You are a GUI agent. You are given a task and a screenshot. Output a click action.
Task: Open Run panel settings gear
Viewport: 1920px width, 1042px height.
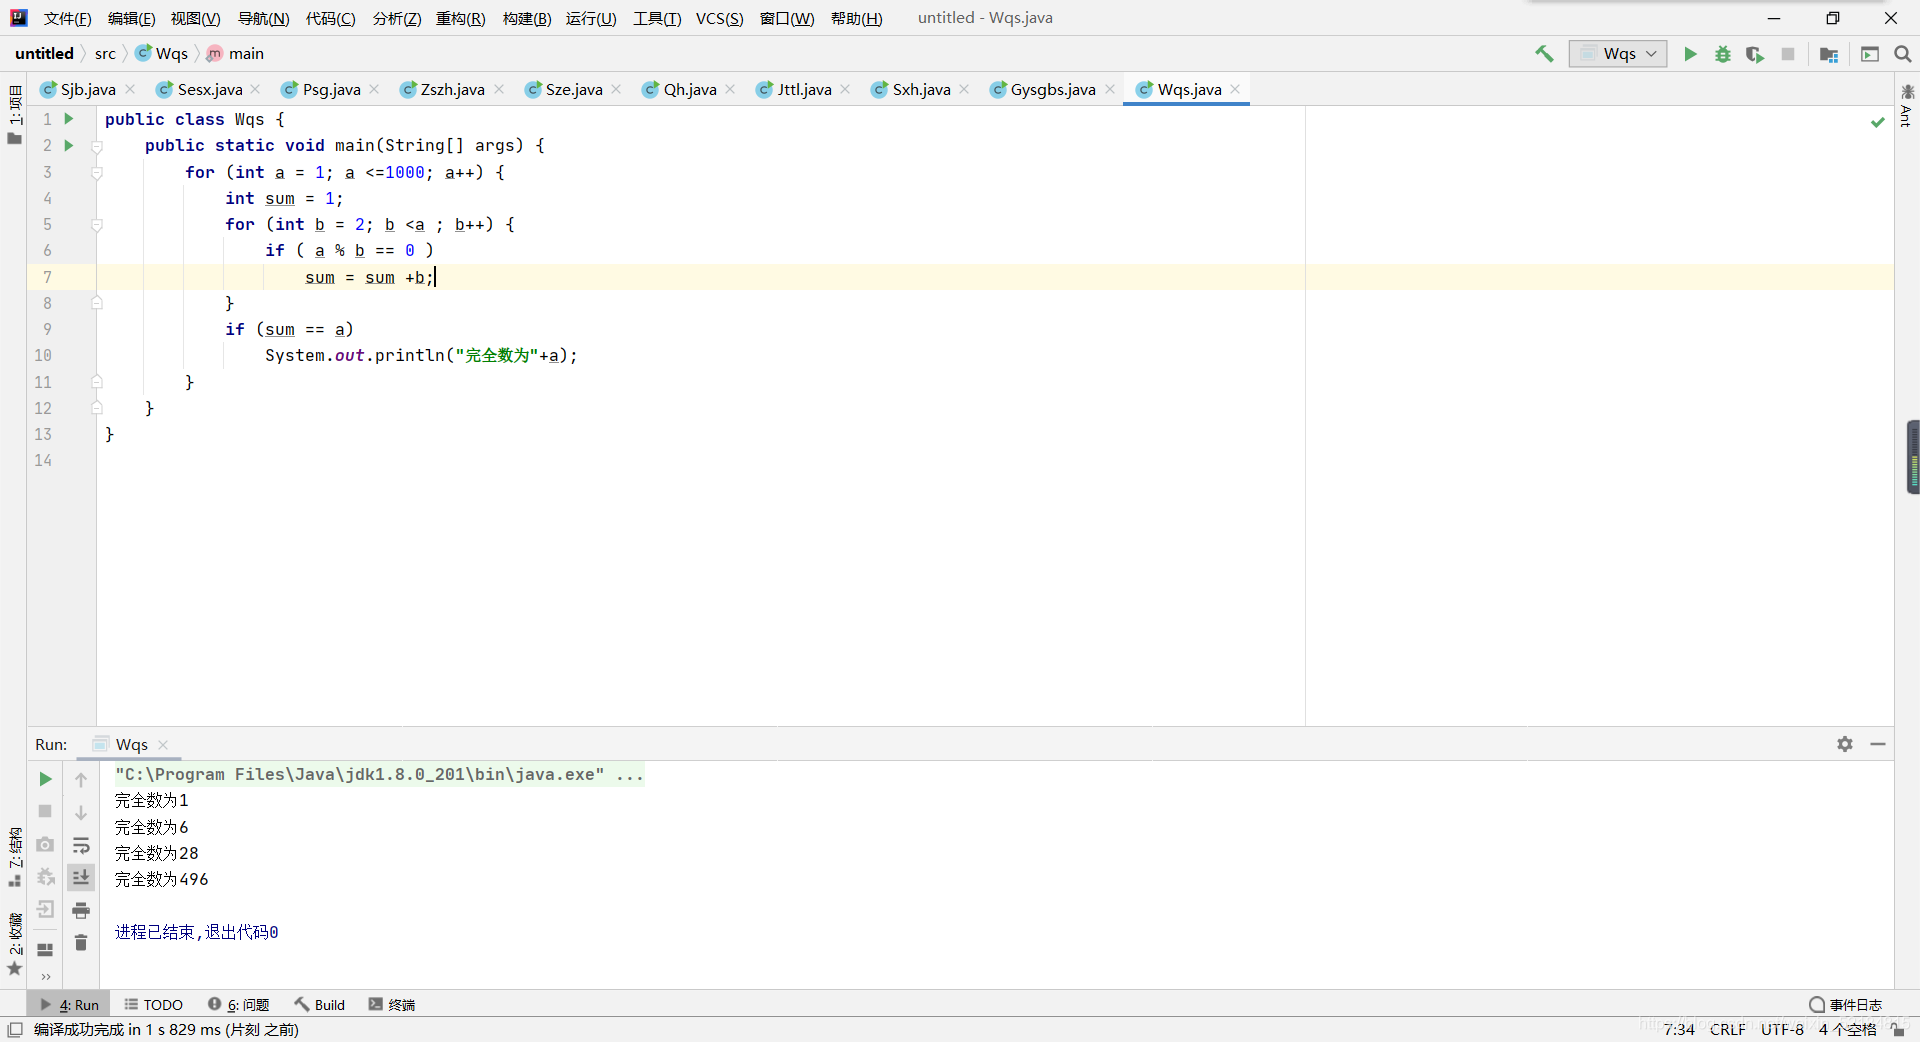tap(1845, 744)
